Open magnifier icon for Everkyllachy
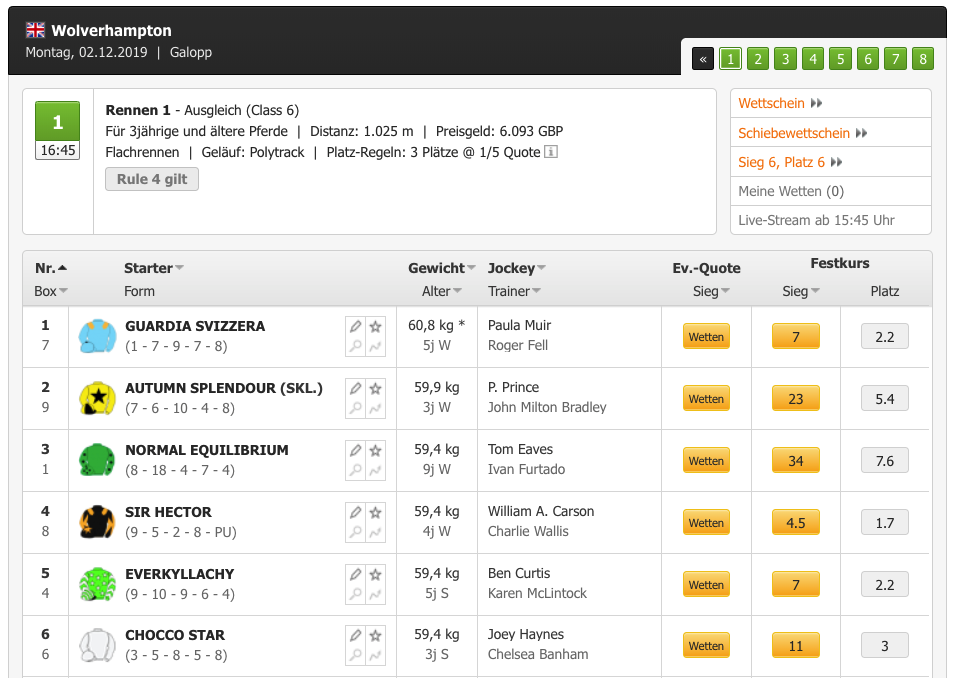 coord(355,594)
